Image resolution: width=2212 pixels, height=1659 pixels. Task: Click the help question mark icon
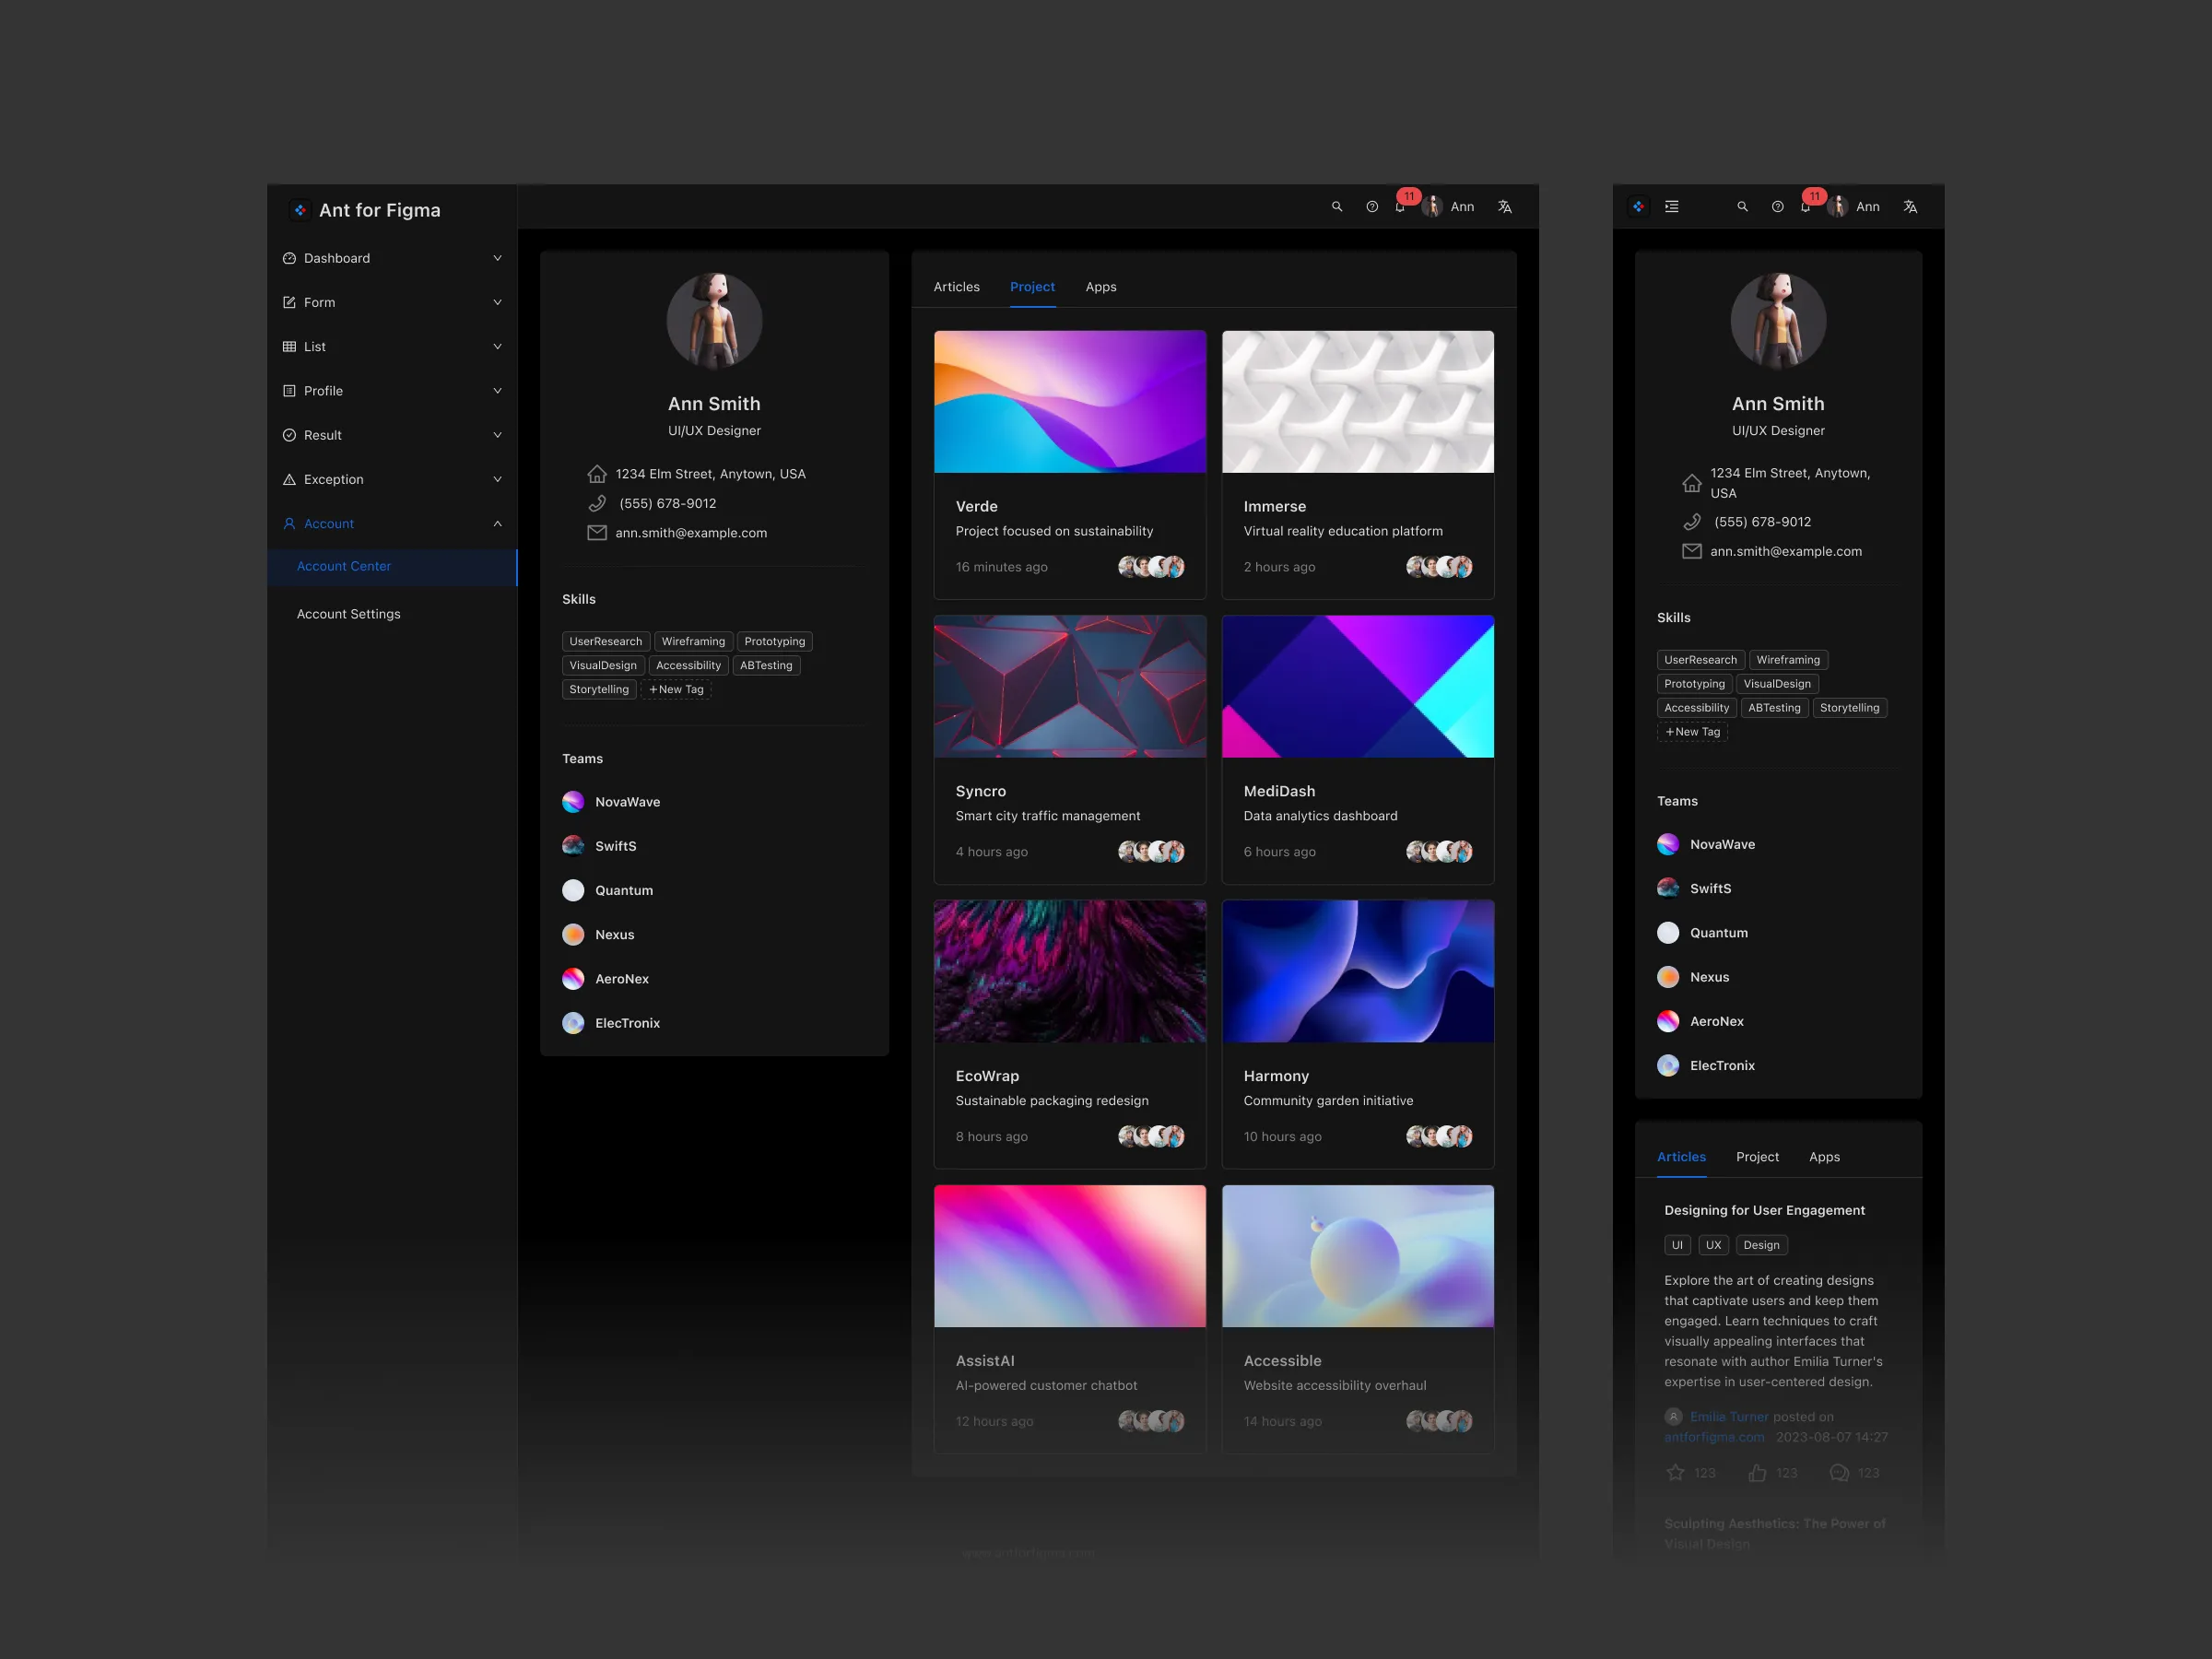pyautogui.click(x=1371, y=207)
